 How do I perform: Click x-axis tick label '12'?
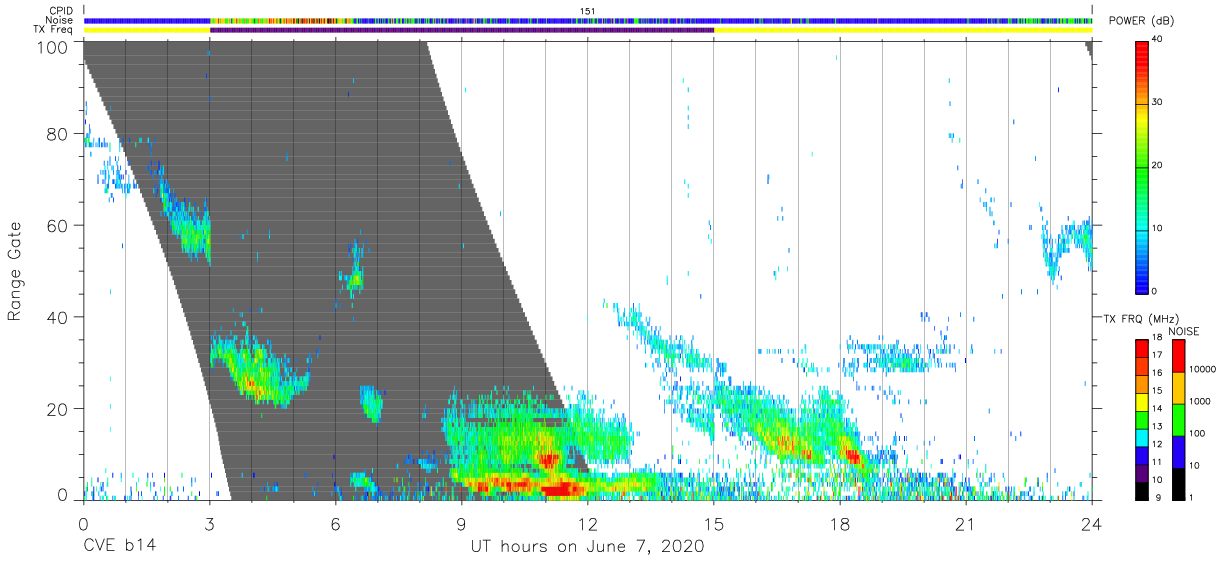coord(587,525)
